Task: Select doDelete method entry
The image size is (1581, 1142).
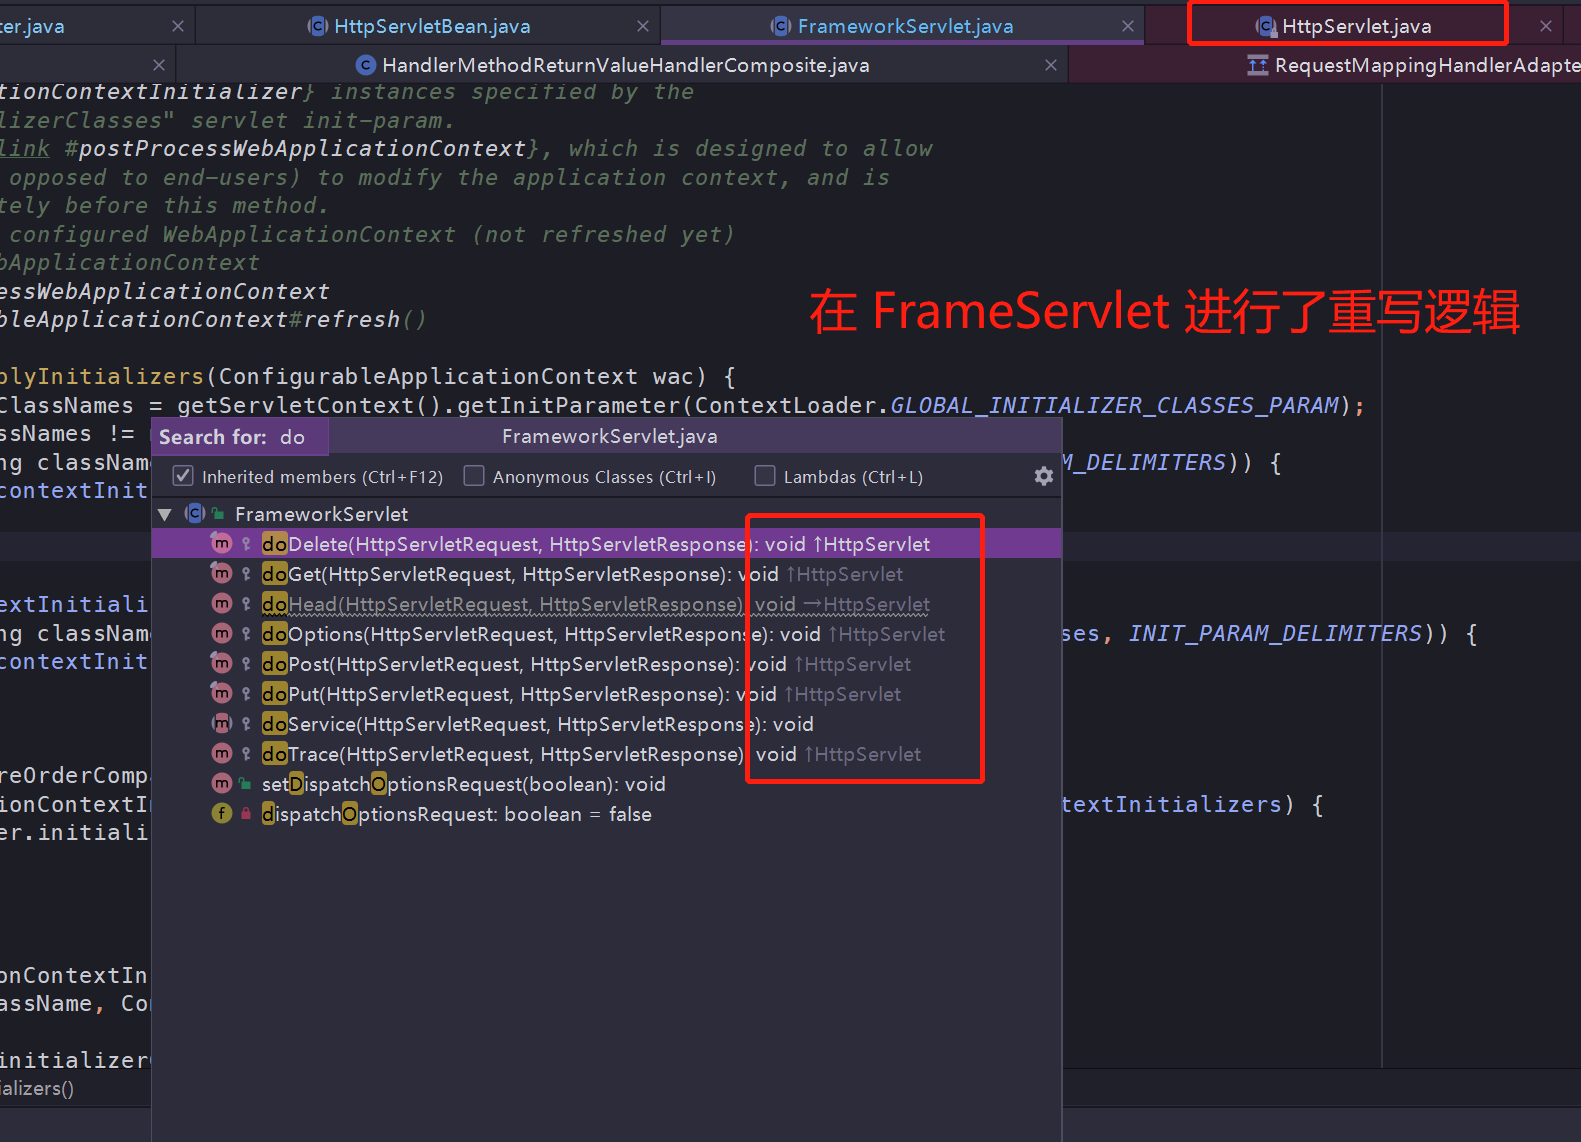Action: click(x=606, y=544)
